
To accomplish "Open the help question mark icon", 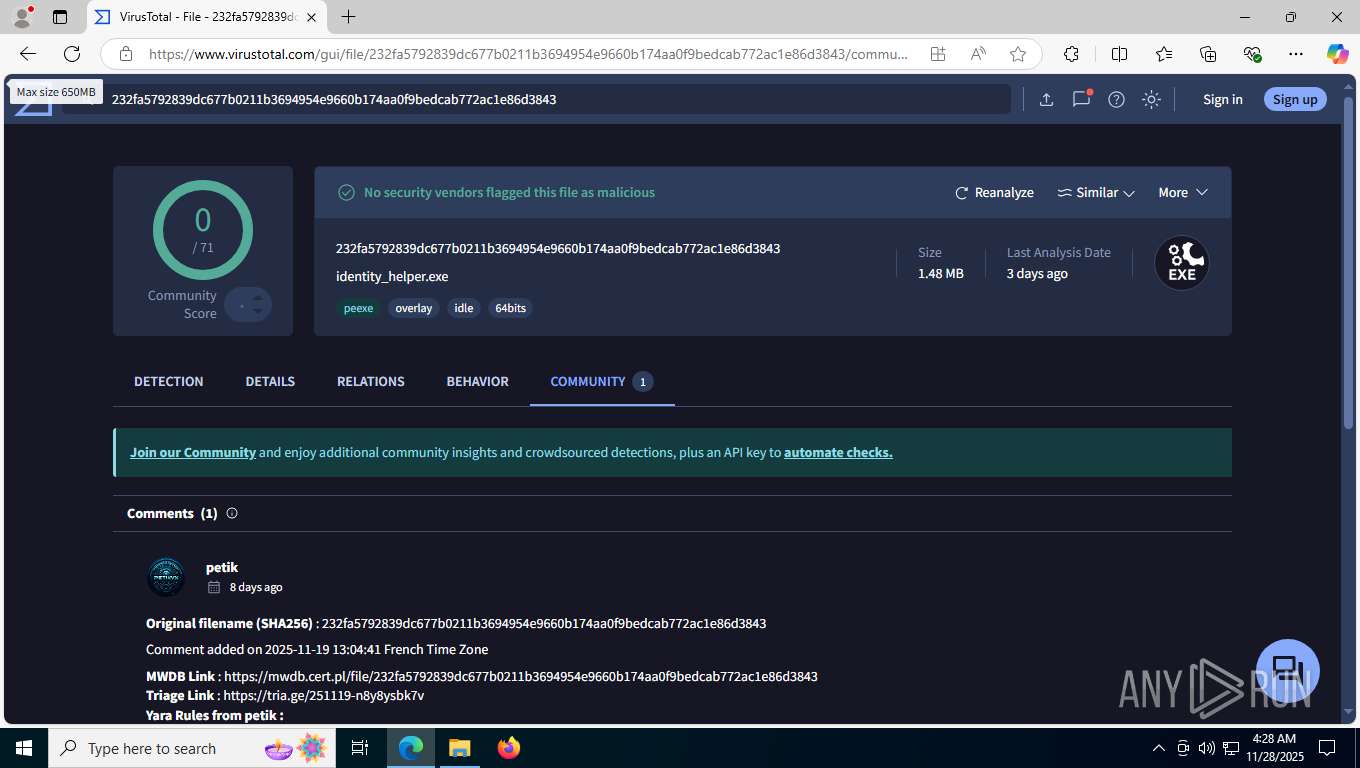I will (x=1117, y=99).
